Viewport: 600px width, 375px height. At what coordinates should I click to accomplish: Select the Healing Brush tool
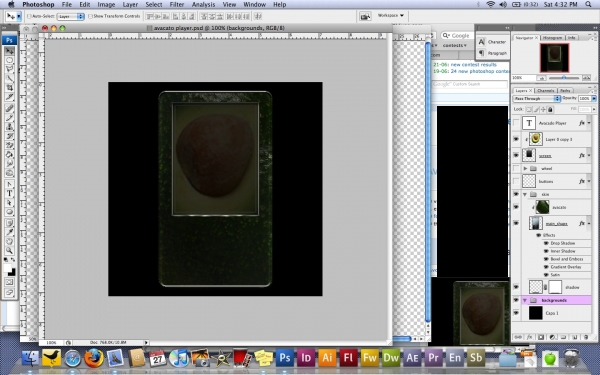coord(10,108)
